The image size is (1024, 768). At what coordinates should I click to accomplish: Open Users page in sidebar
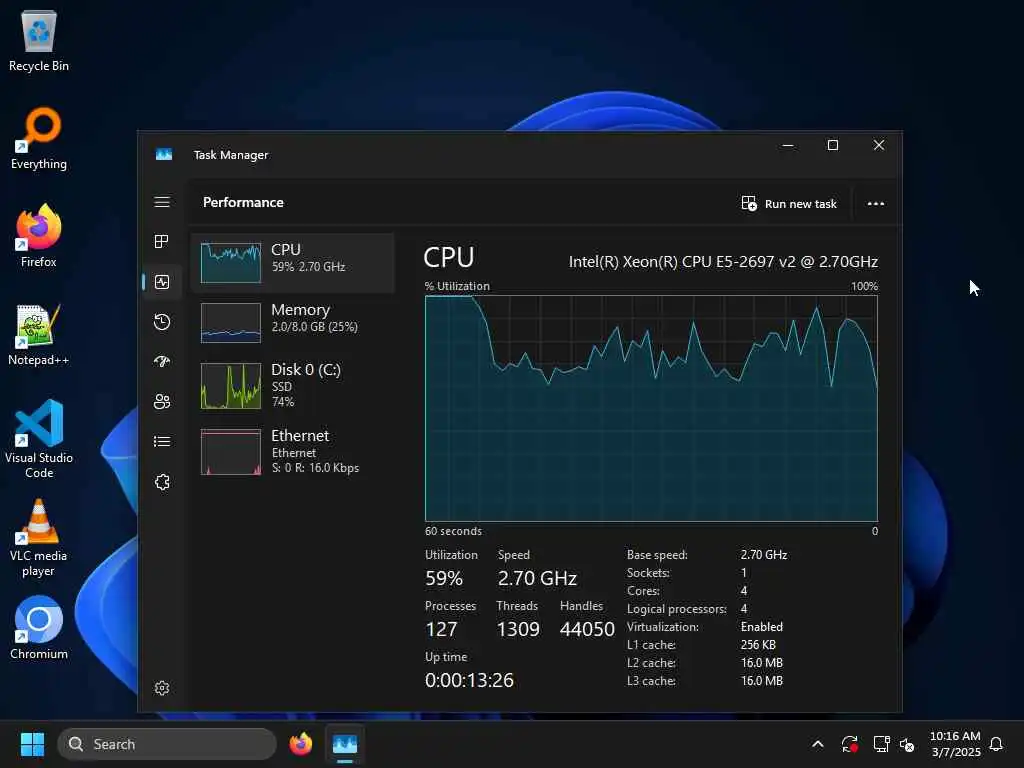point(162,402)
